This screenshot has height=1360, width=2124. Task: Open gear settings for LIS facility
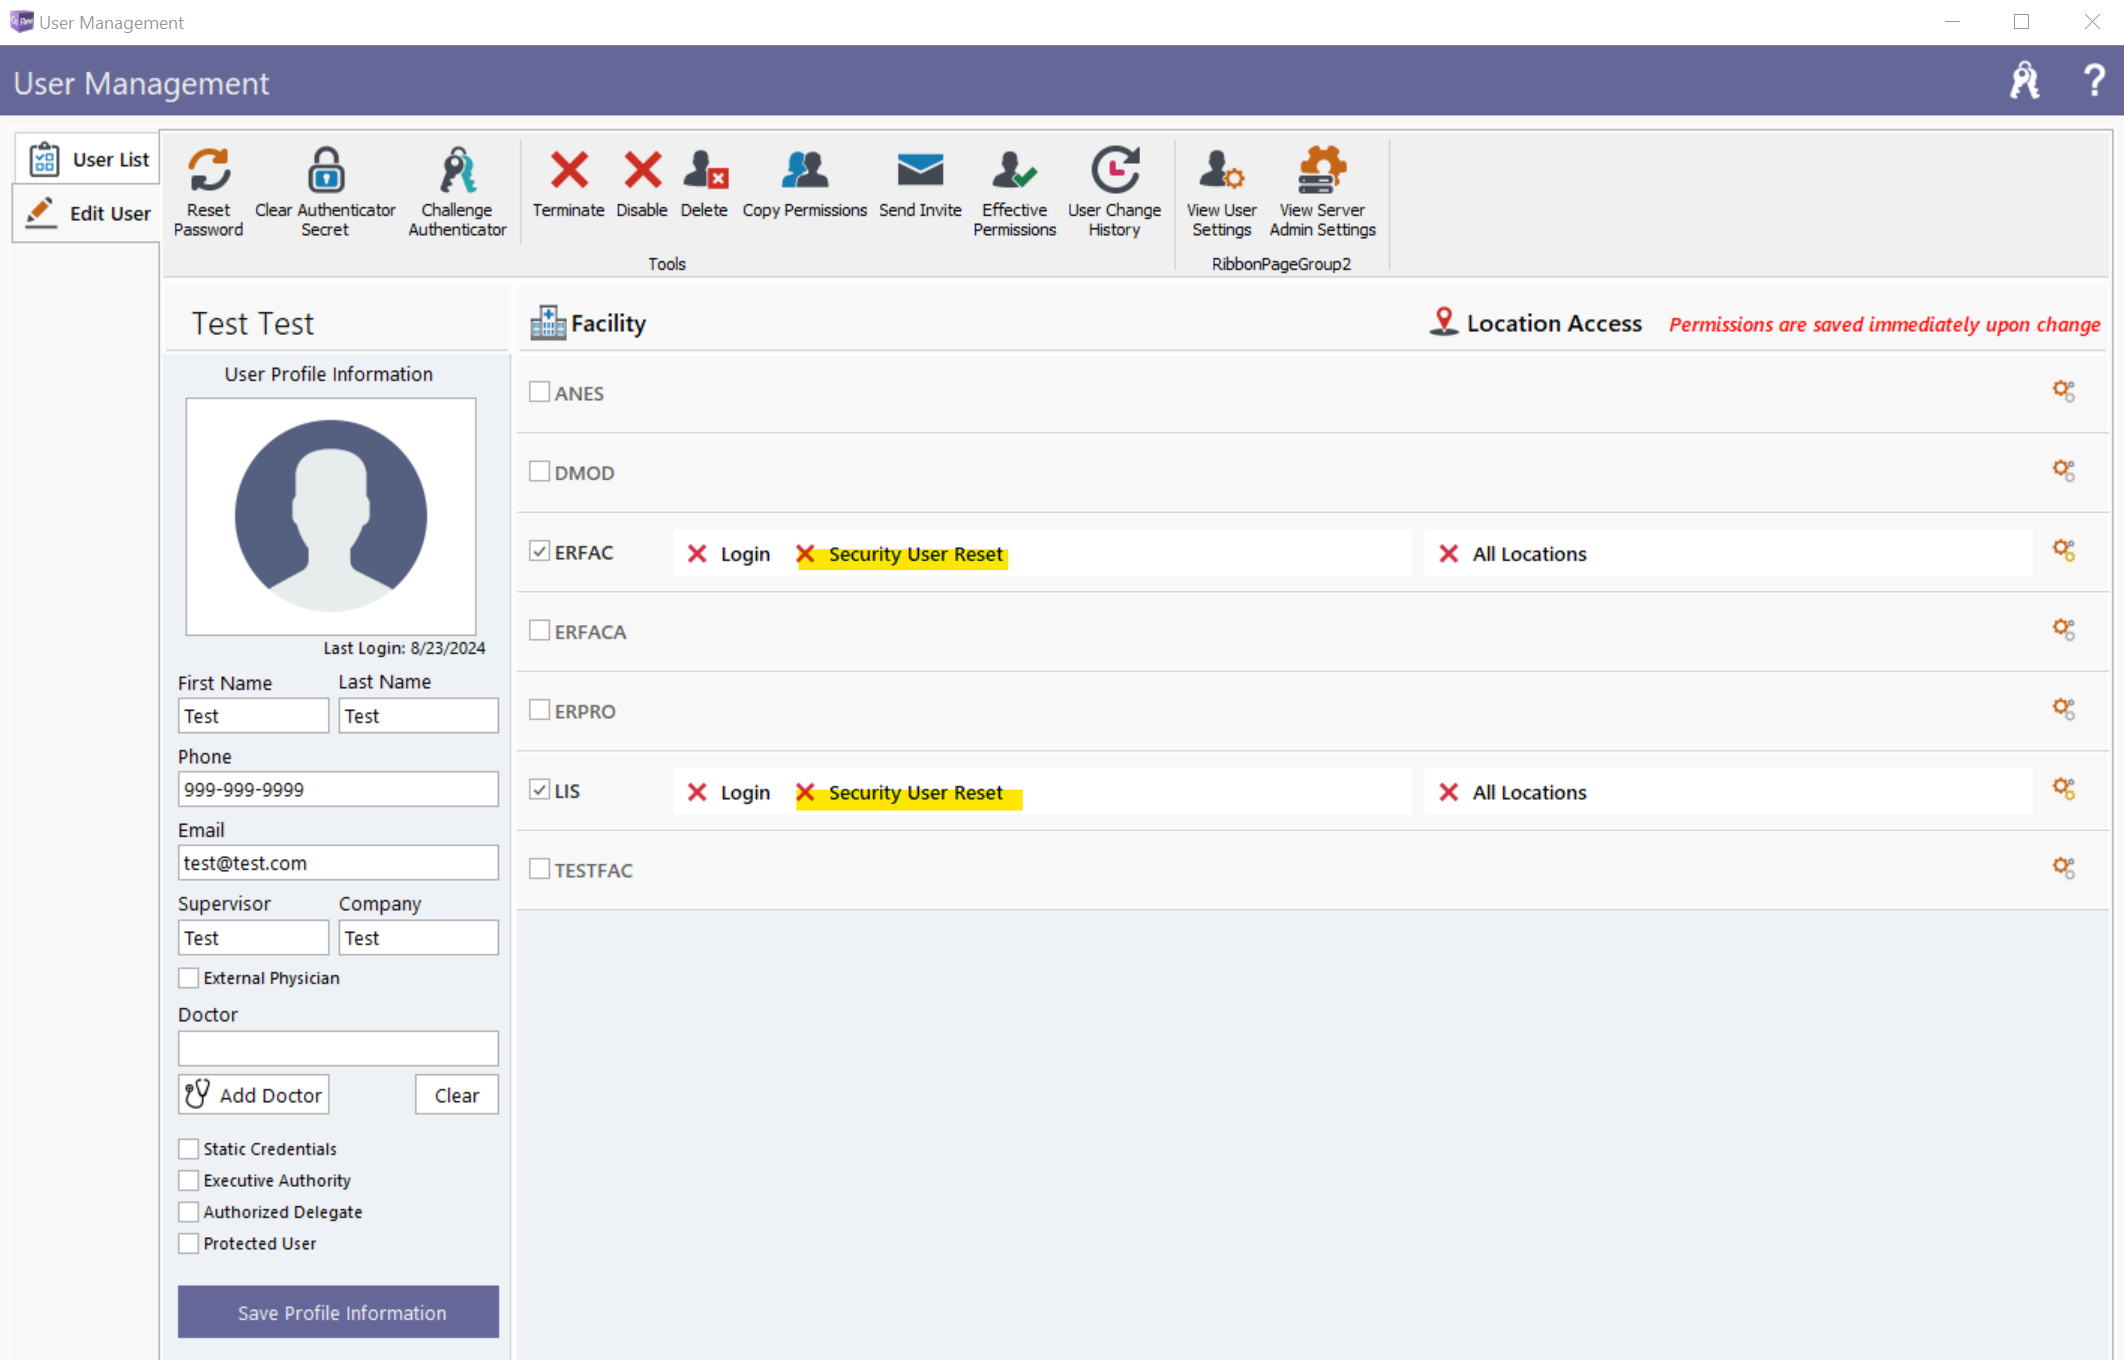tap(2063, 788)
